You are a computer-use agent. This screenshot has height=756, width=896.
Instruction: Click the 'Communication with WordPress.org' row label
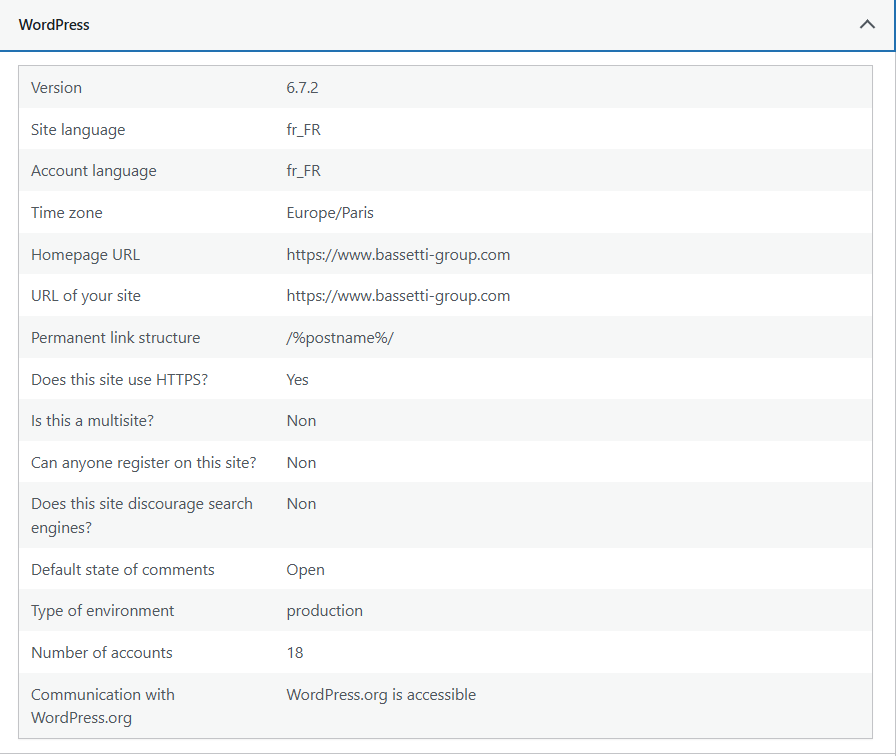(x=102, y=706)
